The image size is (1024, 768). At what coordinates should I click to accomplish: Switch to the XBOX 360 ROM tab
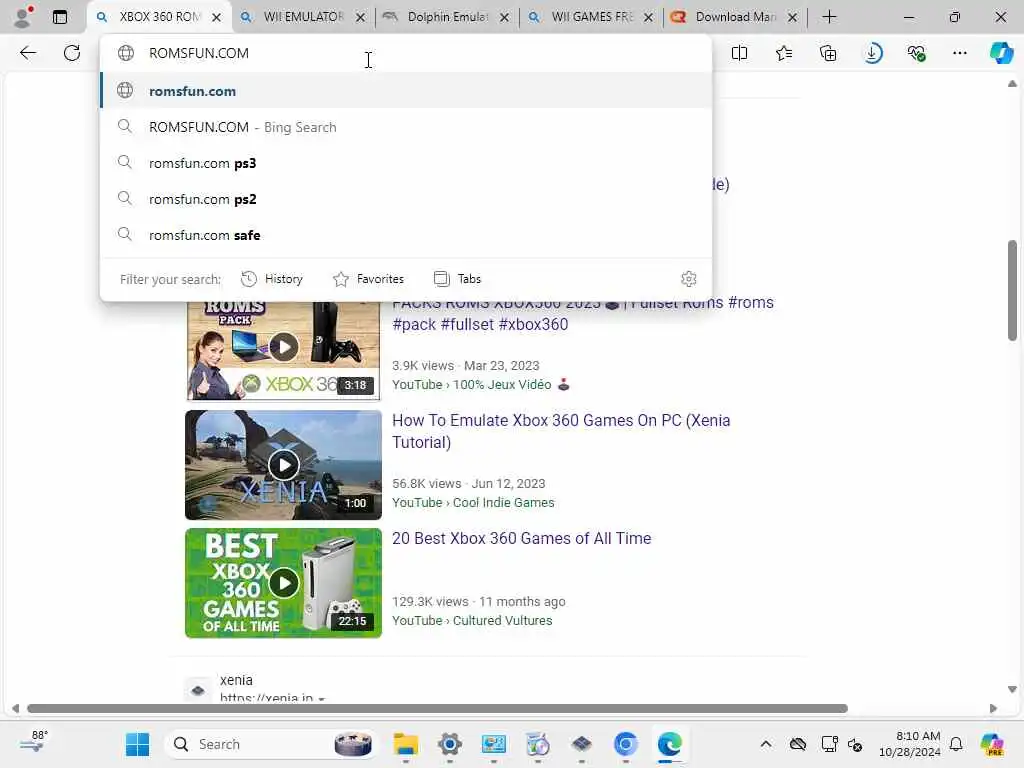(x=159, y=17)
